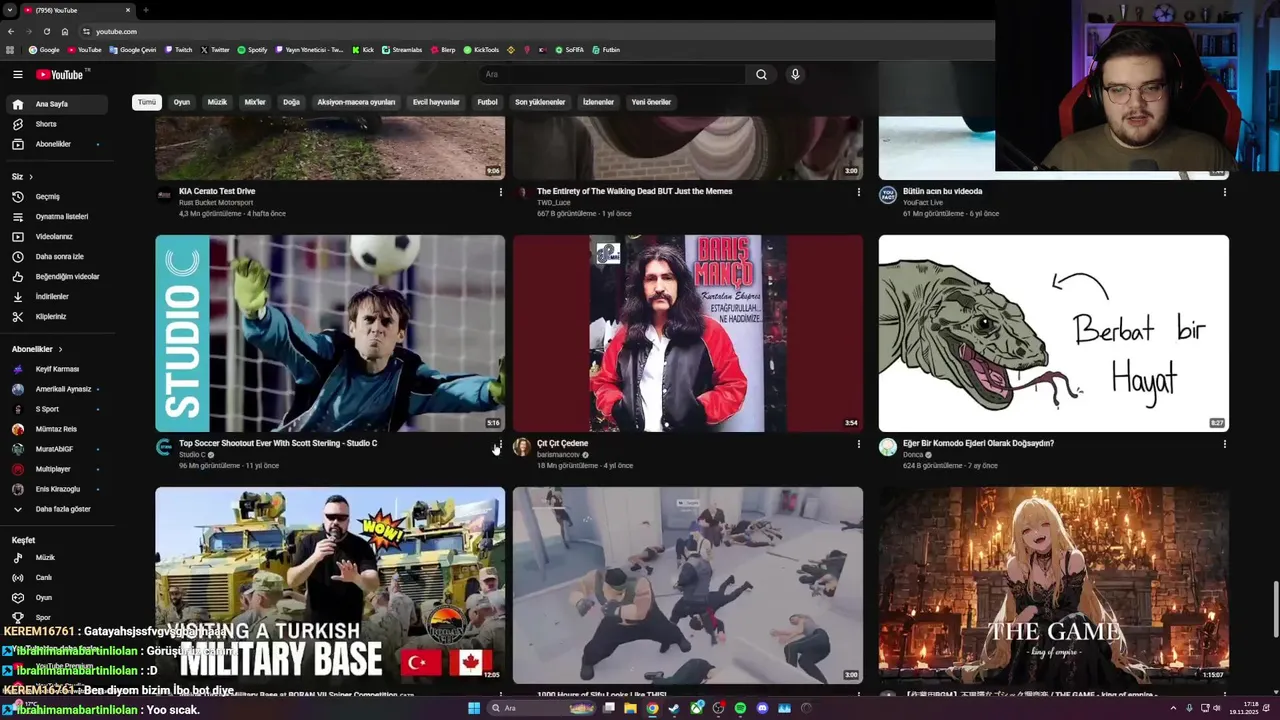
Task: Select the Tümü filter chip
Action: 147,102
